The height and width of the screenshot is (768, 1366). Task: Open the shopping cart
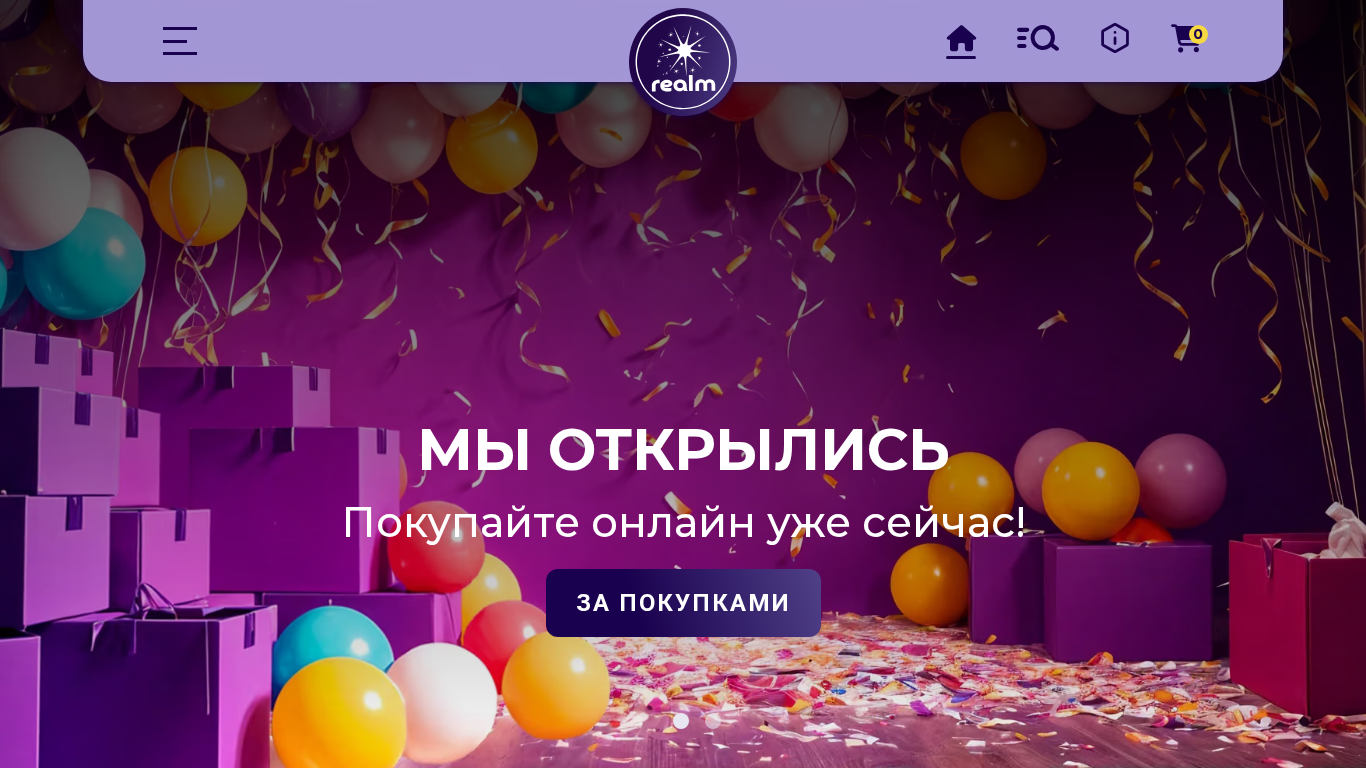coord(1187,40)
